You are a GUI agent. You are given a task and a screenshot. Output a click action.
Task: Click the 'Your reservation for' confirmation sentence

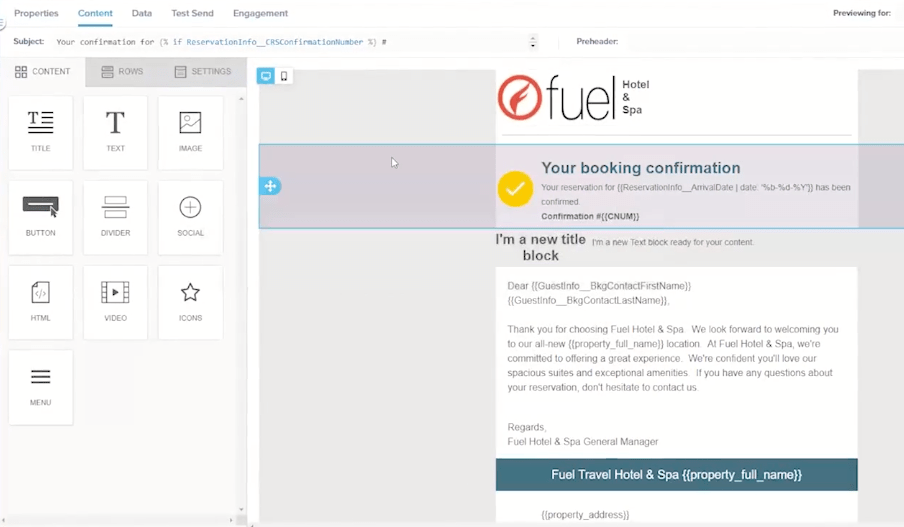(x=695, y=194)
